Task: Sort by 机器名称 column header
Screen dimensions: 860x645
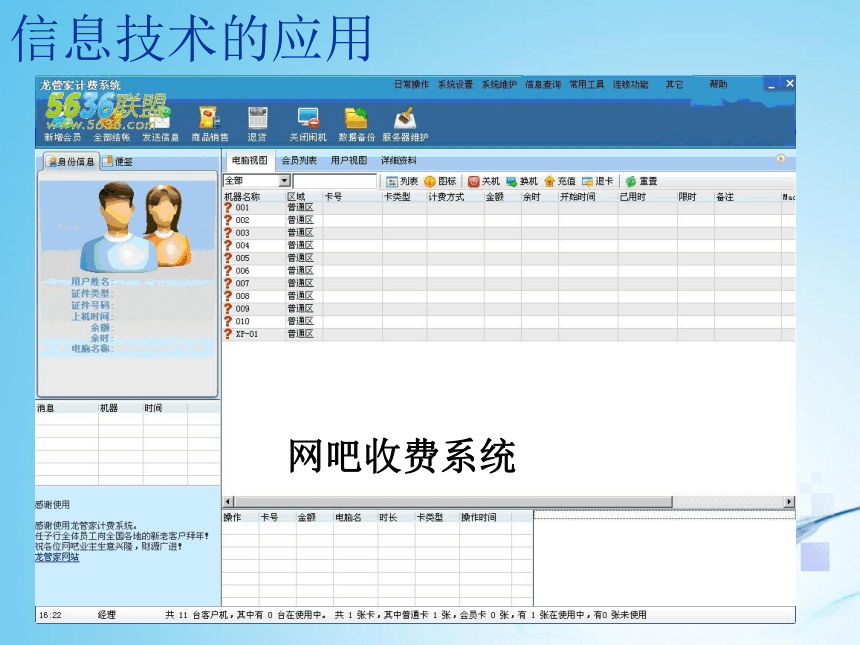Action: [253, 196]
